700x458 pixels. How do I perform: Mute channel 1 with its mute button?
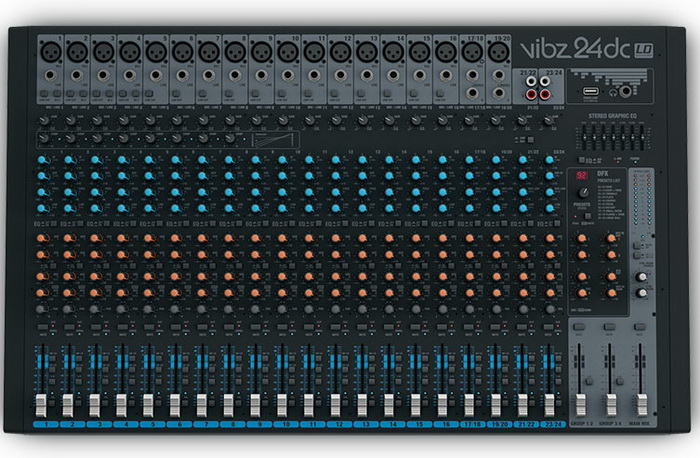pos(43,327)
